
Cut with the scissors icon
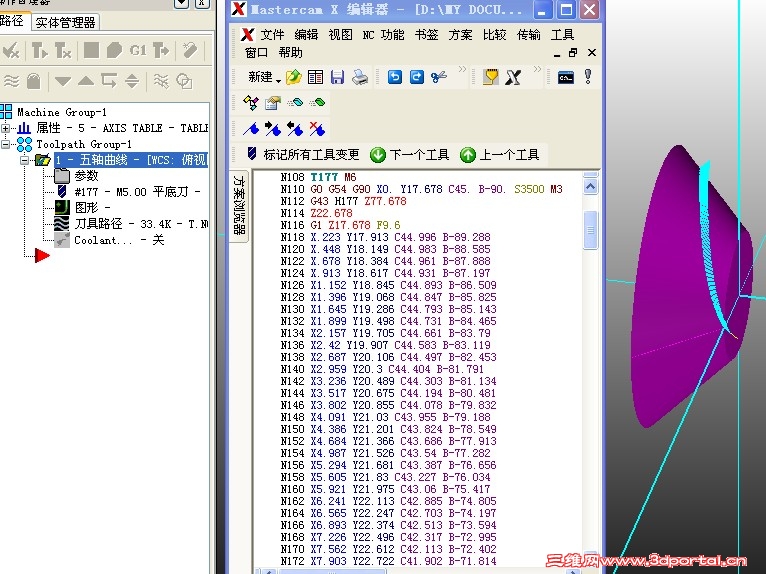pyautogui.click(x=439, y=77)
